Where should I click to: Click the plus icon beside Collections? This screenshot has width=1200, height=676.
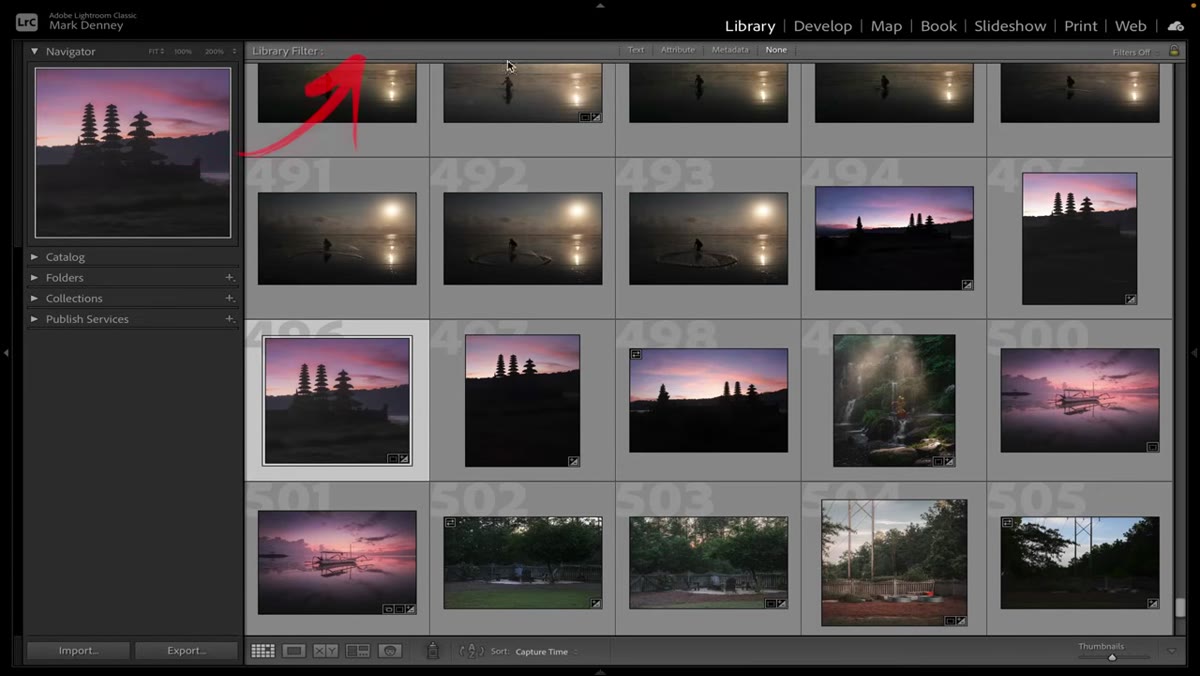(229, 298)
